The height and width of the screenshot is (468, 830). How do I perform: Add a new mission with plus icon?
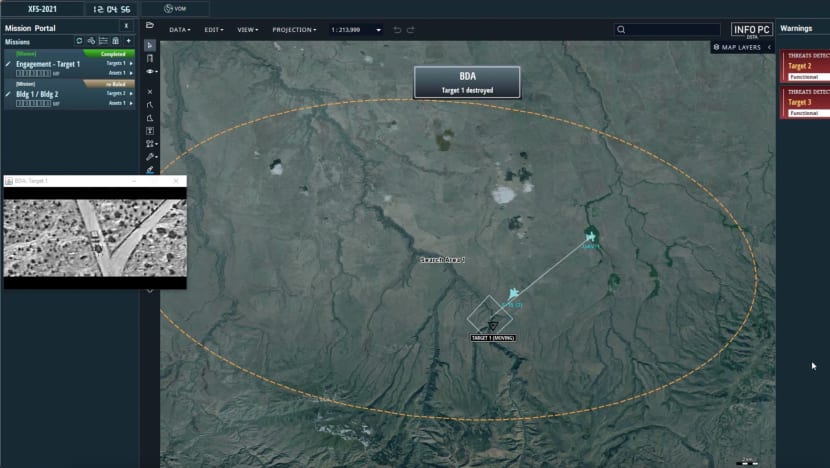pos(128,41)
